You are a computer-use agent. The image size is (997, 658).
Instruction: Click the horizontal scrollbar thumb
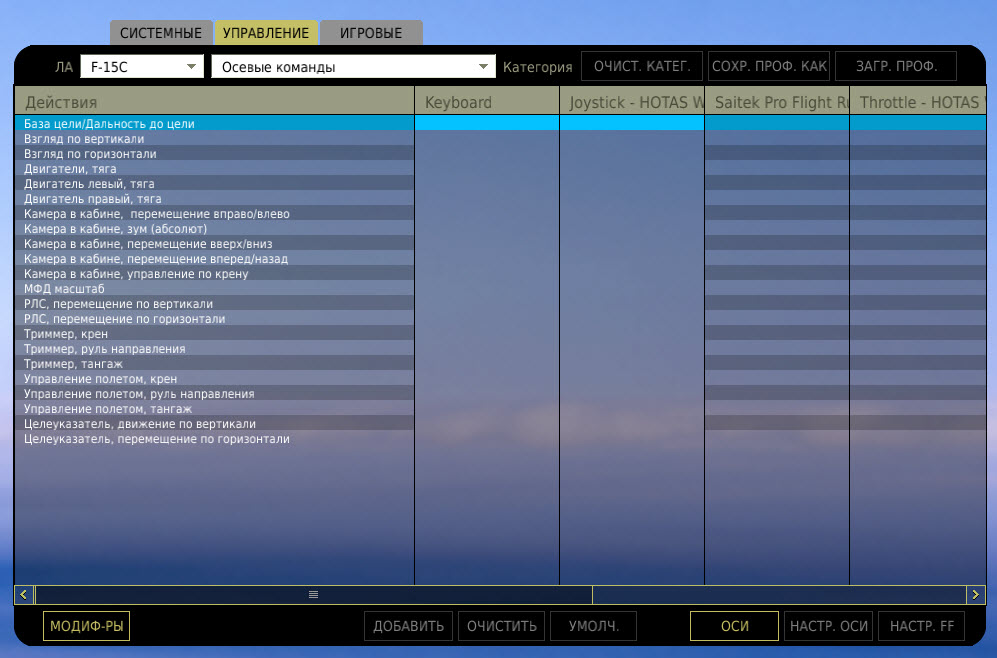click(x=313, y=594)
